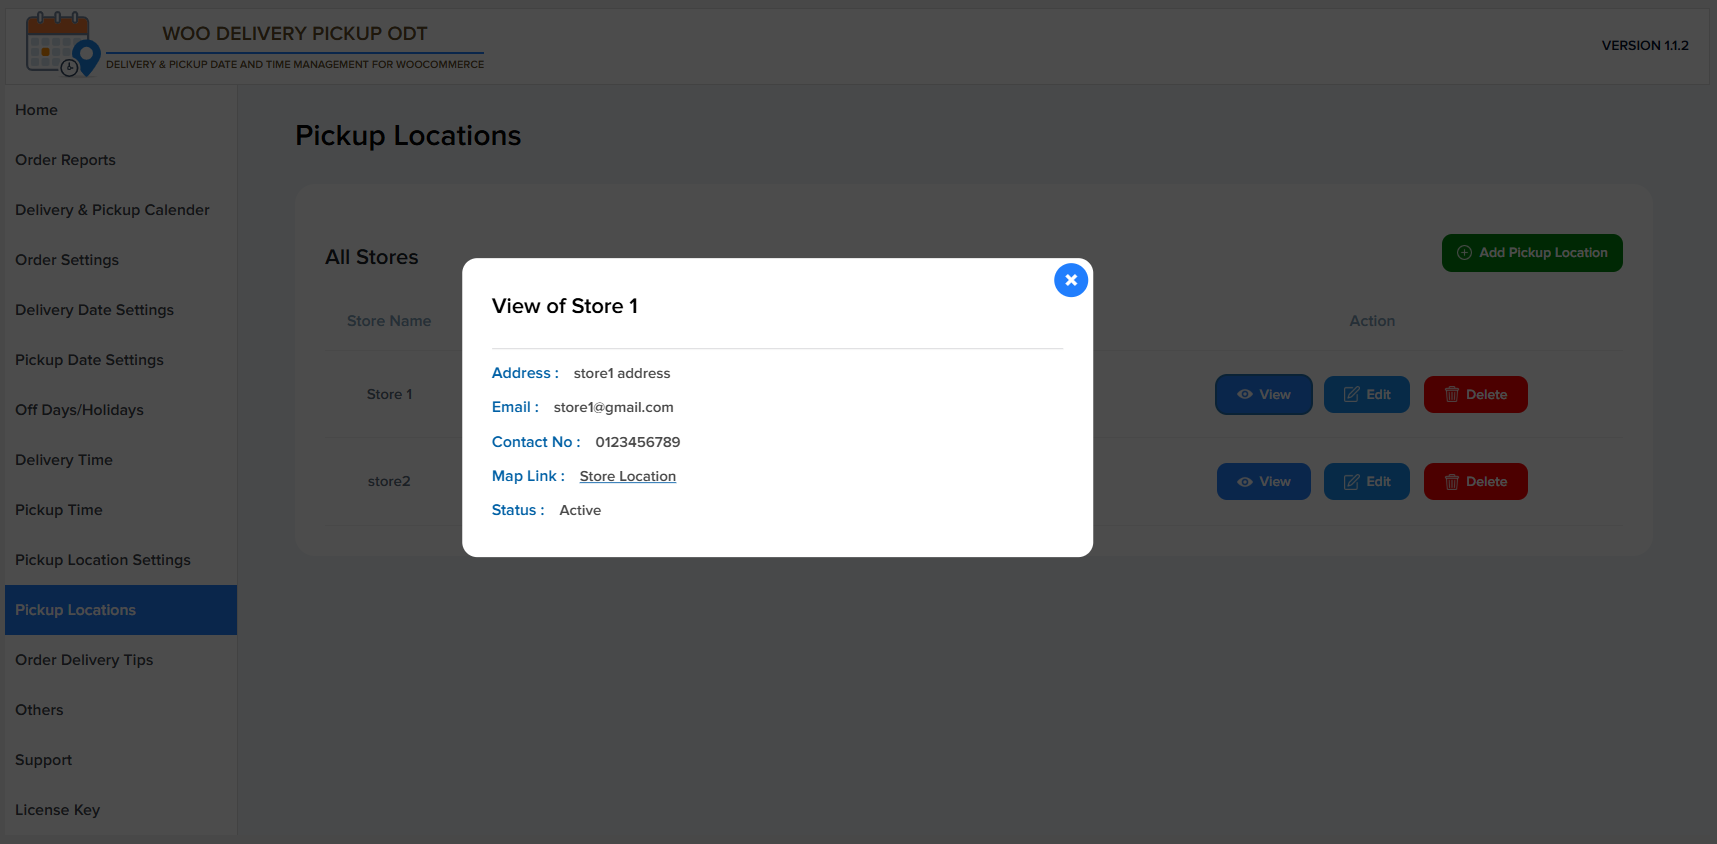Open Off Days/Holidays settings
1717x844 pixels.
pyautogui.click(x=79, y=410)
